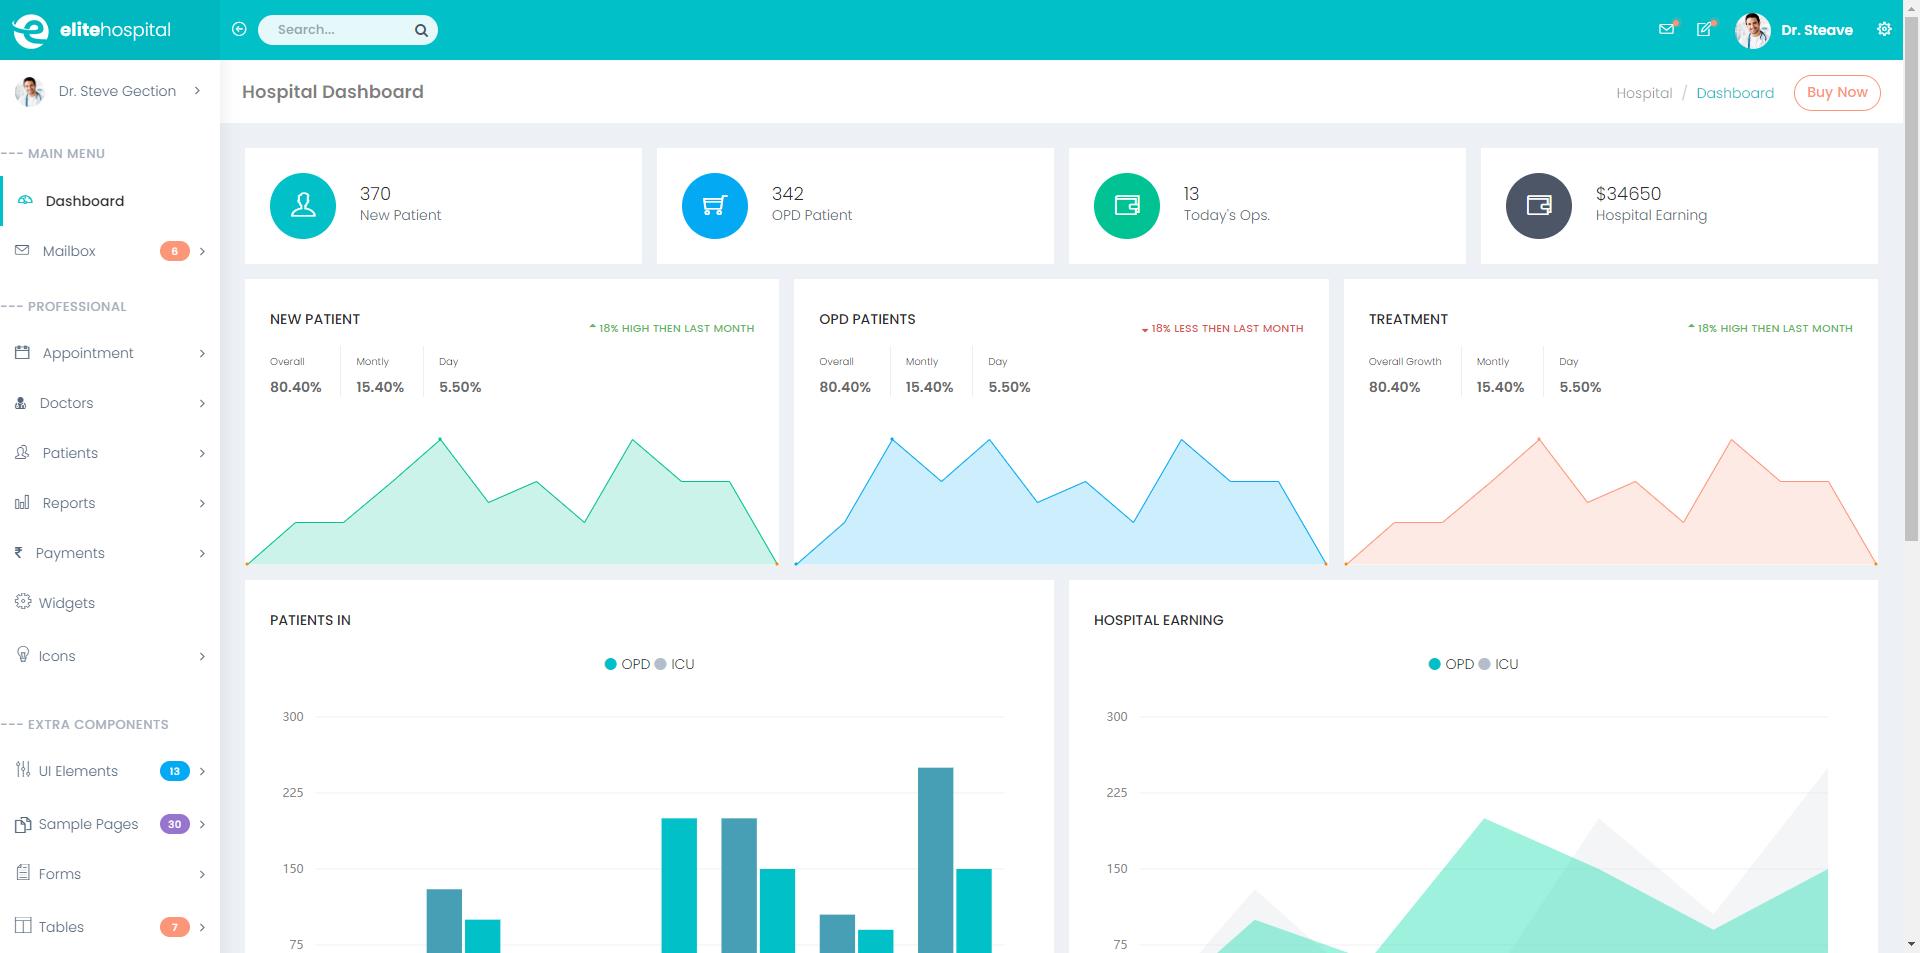Screen dimensions: 1920x953
Task: Expand the Doctors submenu chevron
Action: click(x=202, y=403)
